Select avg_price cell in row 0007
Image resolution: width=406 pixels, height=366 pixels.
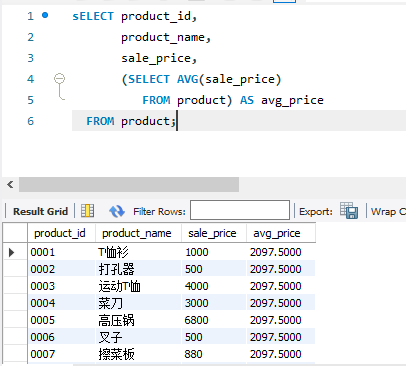tap(281, 354)
